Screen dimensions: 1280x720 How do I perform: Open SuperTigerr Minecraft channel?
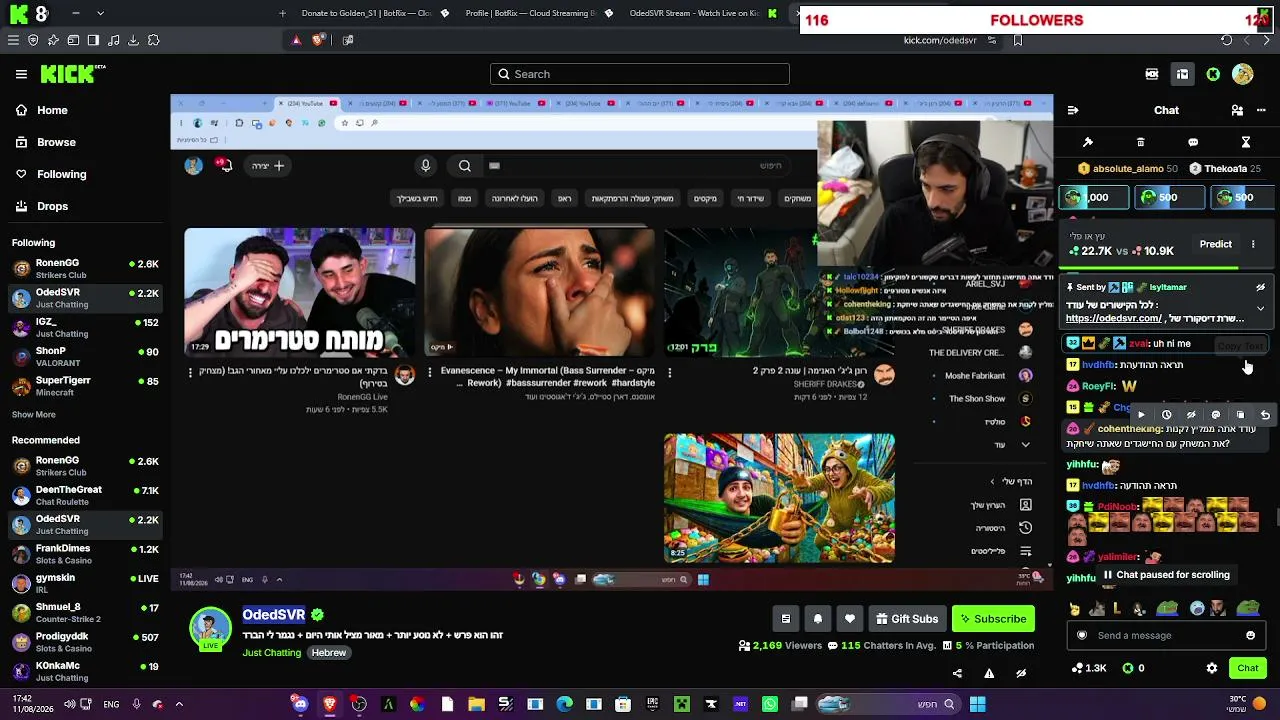(x=85, y=385)
